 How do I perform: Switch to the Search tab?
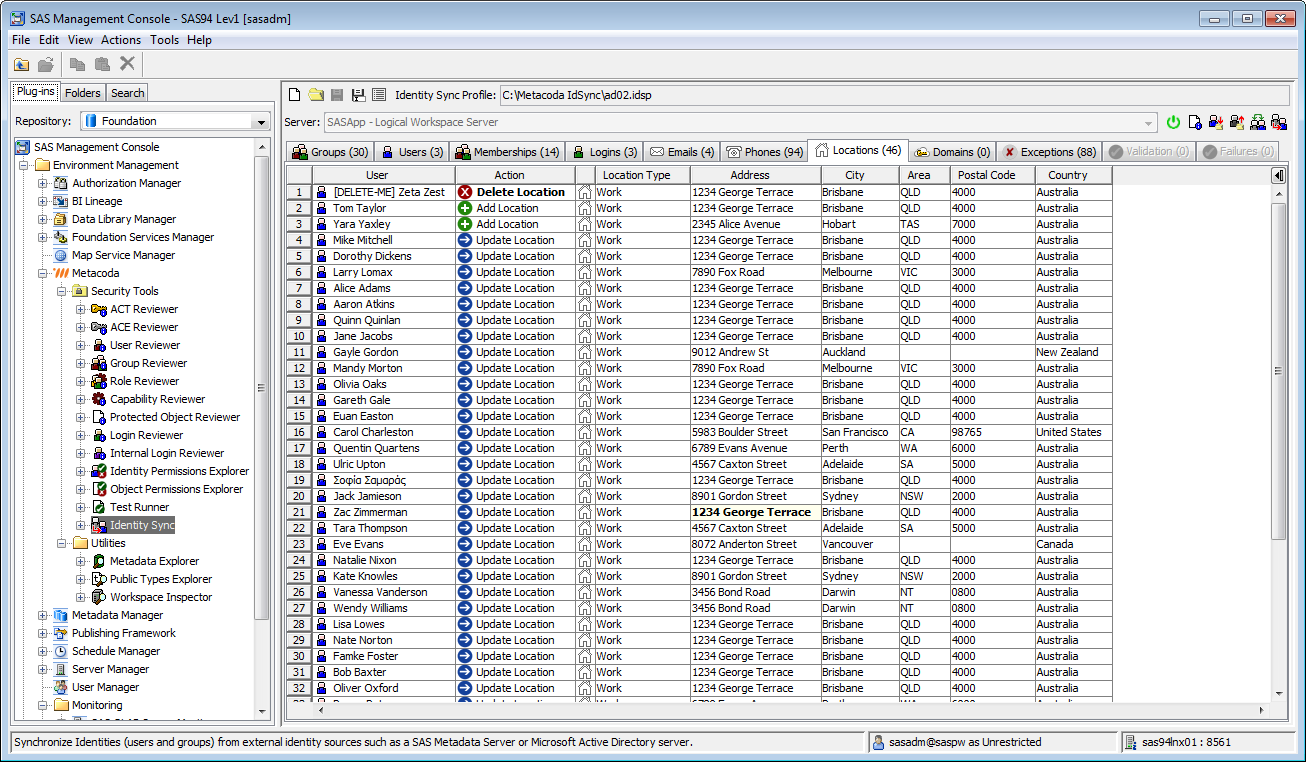tap(127, 93)
